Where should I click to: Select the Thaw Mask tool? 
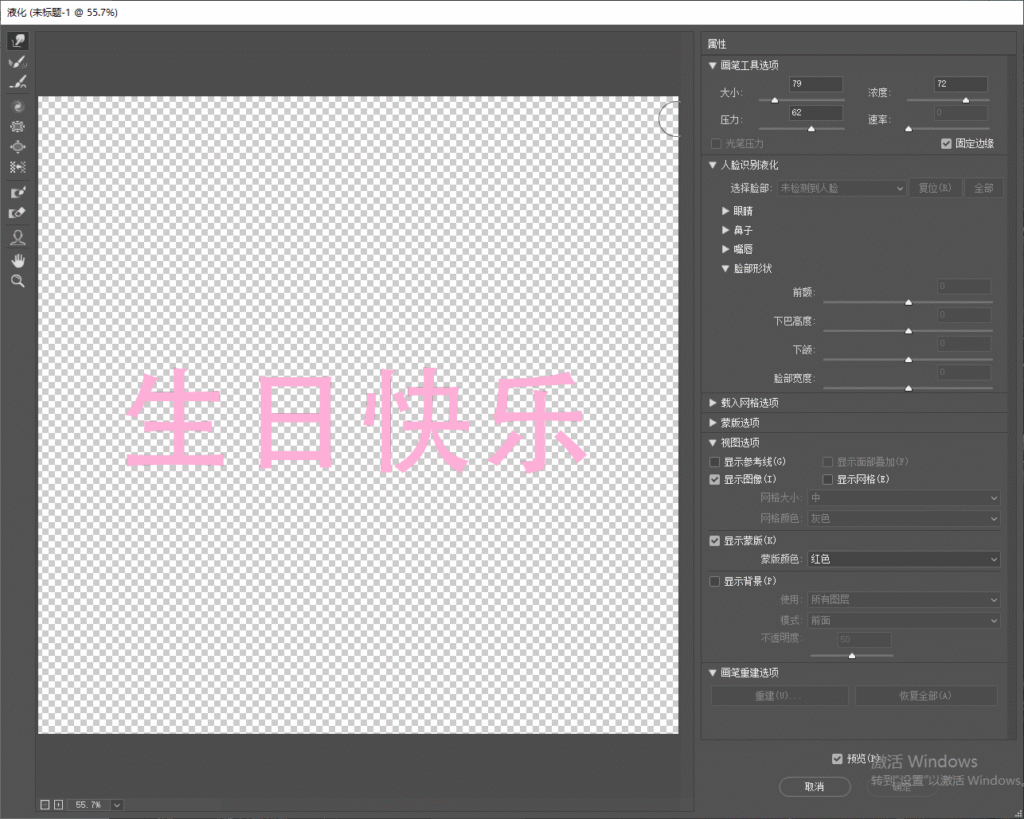pyautogui.click(x=18, y=212)
